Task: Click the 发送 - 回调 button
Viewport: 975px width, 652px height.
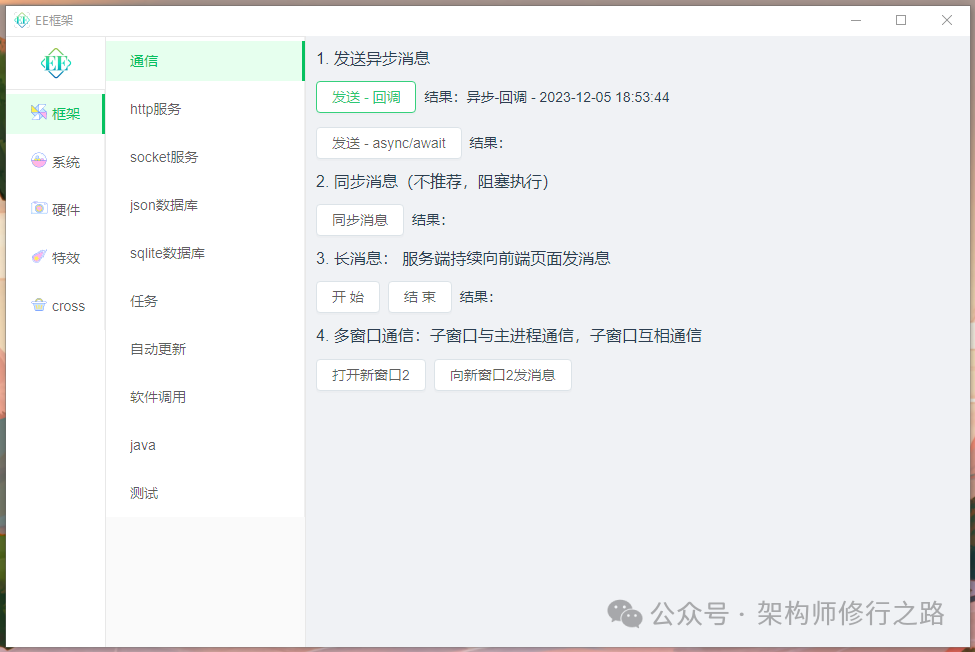Action: coord(366,97)
